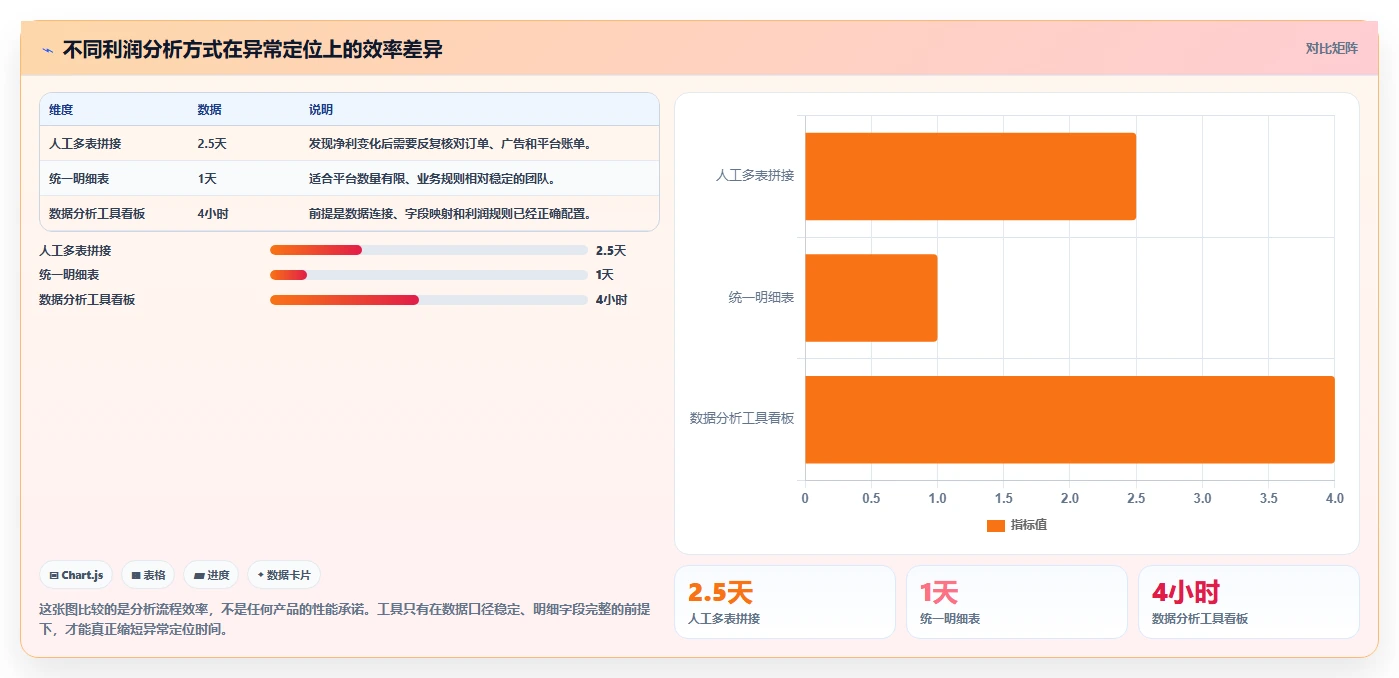Screen dimensions: 1399x678
Task: Click the 人工多表拼接 progress bar
Action: click(x=428, y=250)
